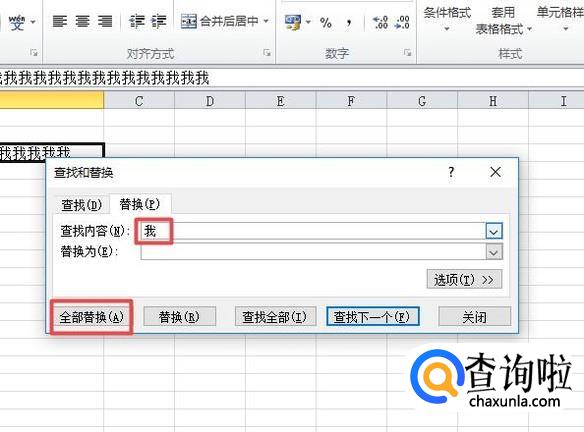Expand the 合并后居中 dropdown arrow

[x=266, y=21]
